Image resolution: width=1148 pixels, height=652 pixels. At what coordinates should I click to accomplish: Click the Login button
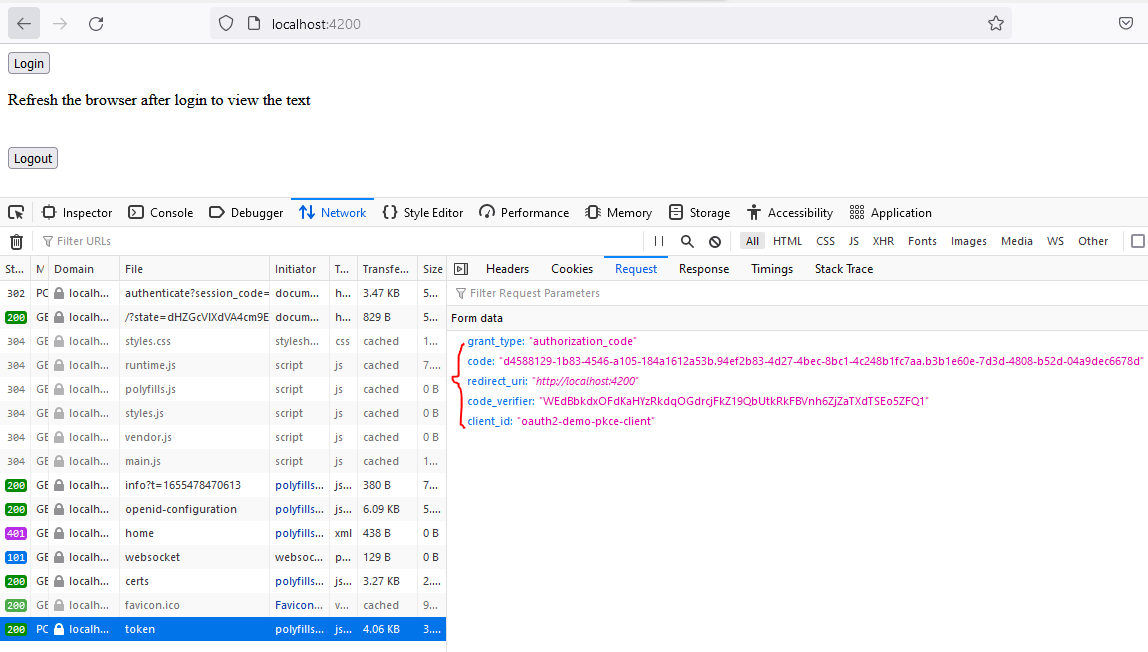pyautogui.click(x=28, y=62)
